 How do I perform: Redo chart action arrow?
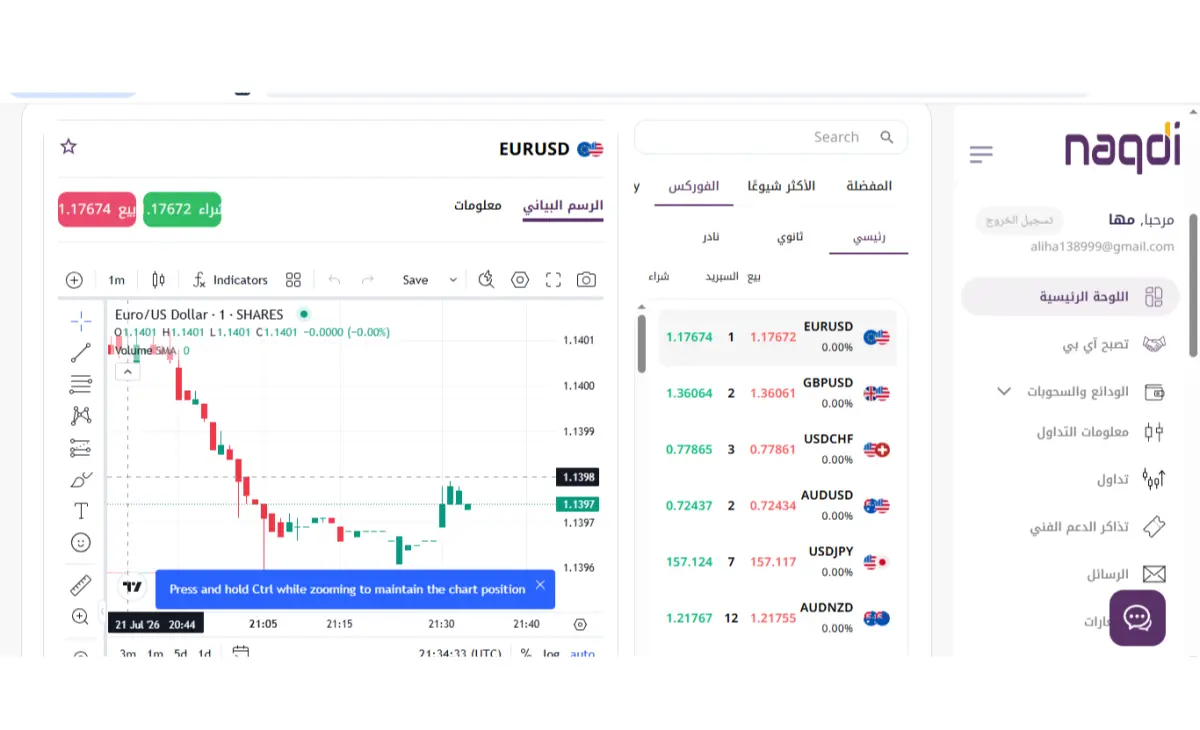coord(367,280)
